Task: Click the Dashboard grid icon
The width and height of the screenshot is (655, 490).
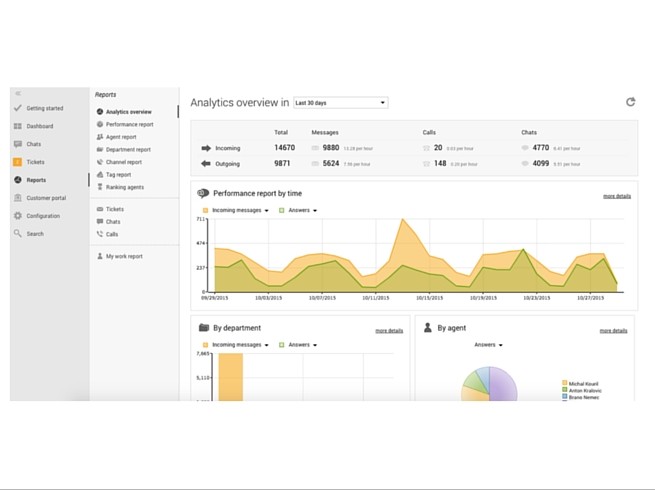Action: coord(18,126)
